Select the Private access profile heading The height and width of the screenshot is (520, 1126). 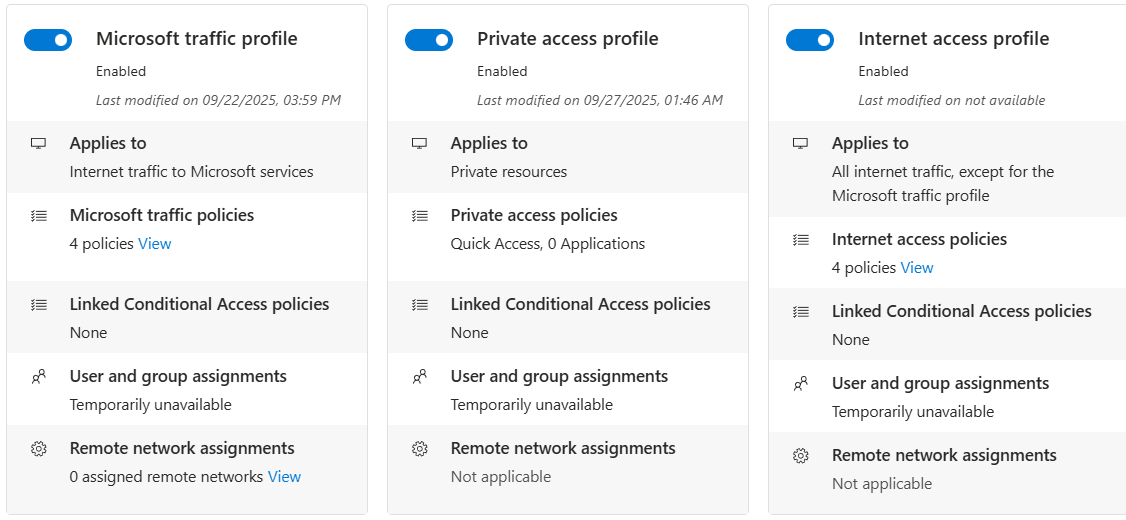pos(567,39)
